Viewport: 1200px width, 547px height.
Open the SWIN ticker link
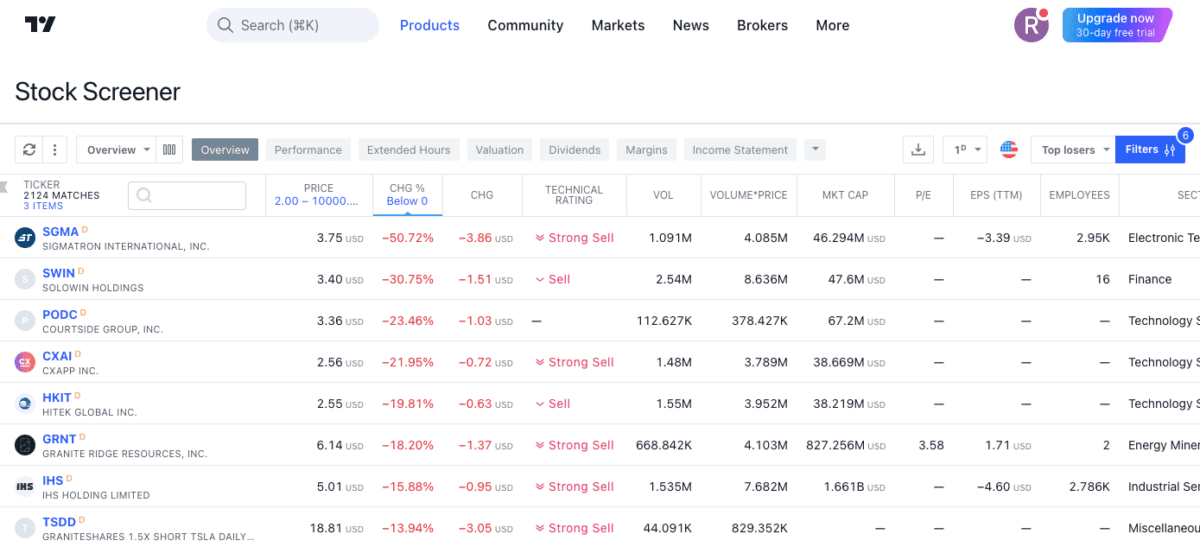coord(58,273)
